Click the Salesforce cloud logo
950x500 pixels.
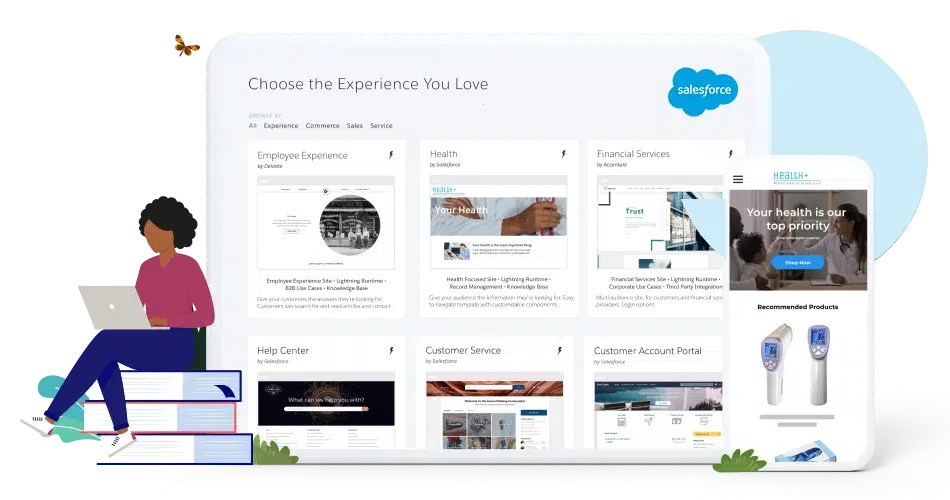pos(703,91)
